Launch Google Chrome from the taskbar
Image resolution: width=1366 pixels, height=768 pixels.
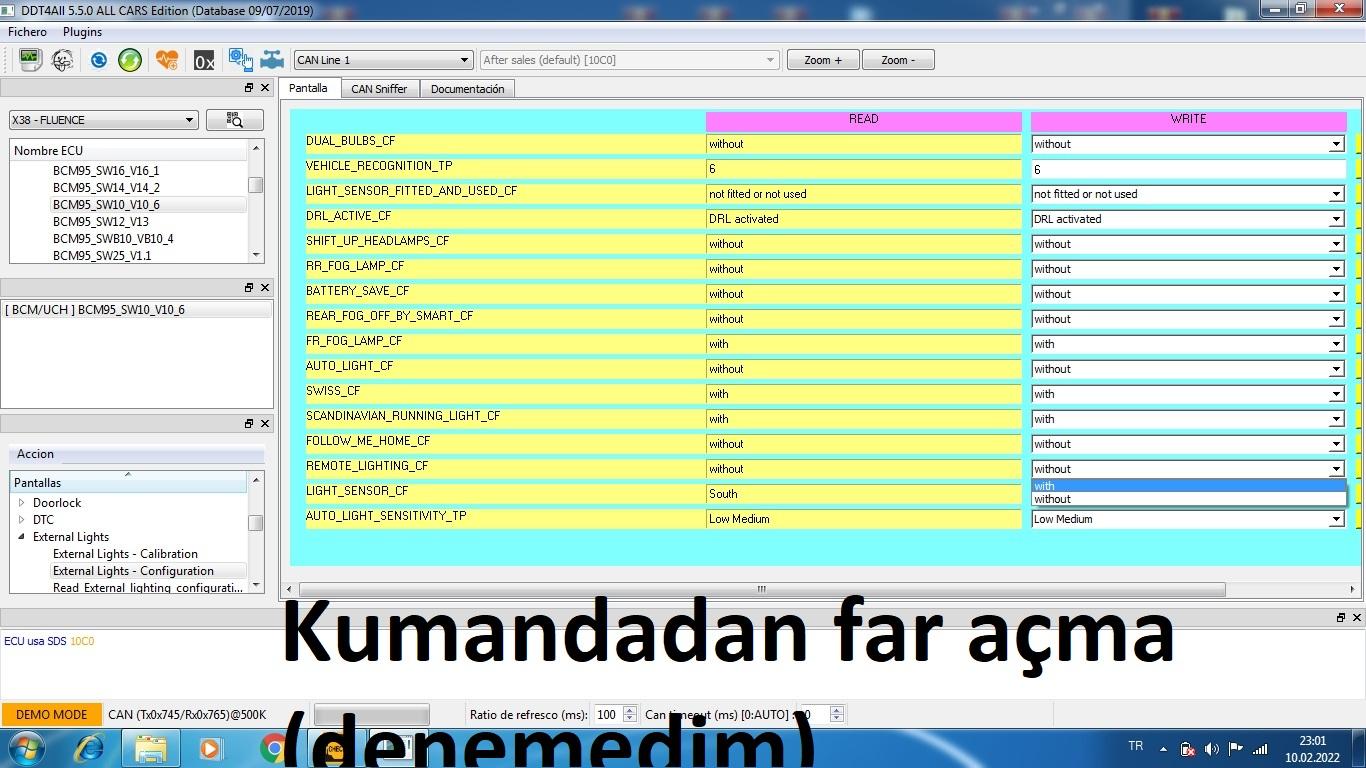(271, 748)
